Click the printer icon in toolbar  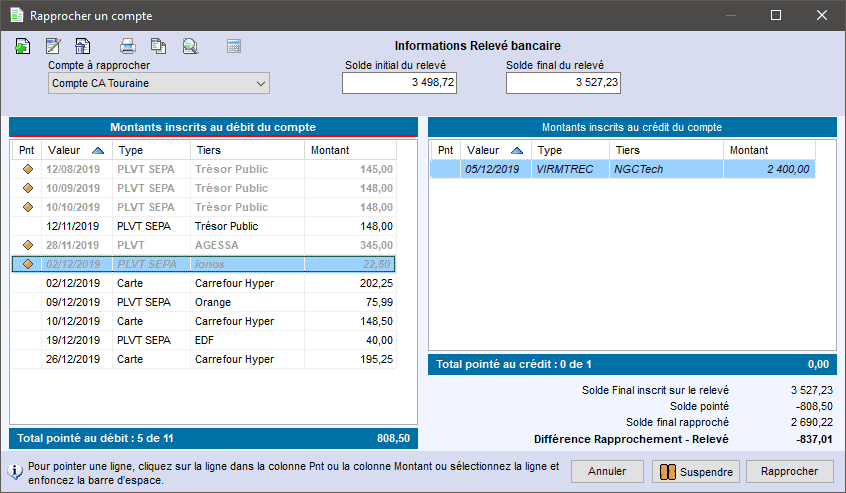(x=128, y=46)
